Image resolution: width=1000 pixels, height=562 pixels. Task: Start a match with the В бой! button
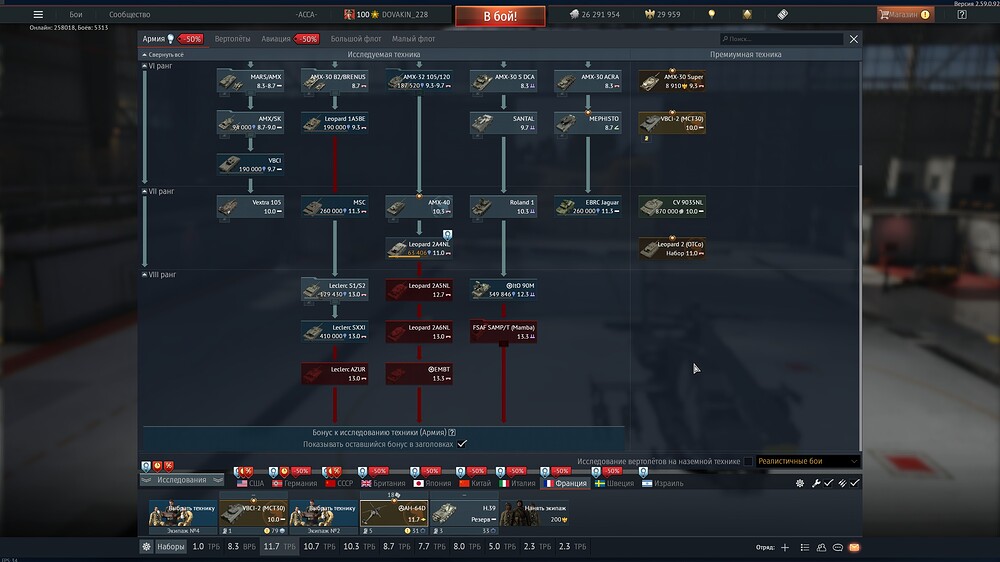pyautogui.click(x=500, y=16)
